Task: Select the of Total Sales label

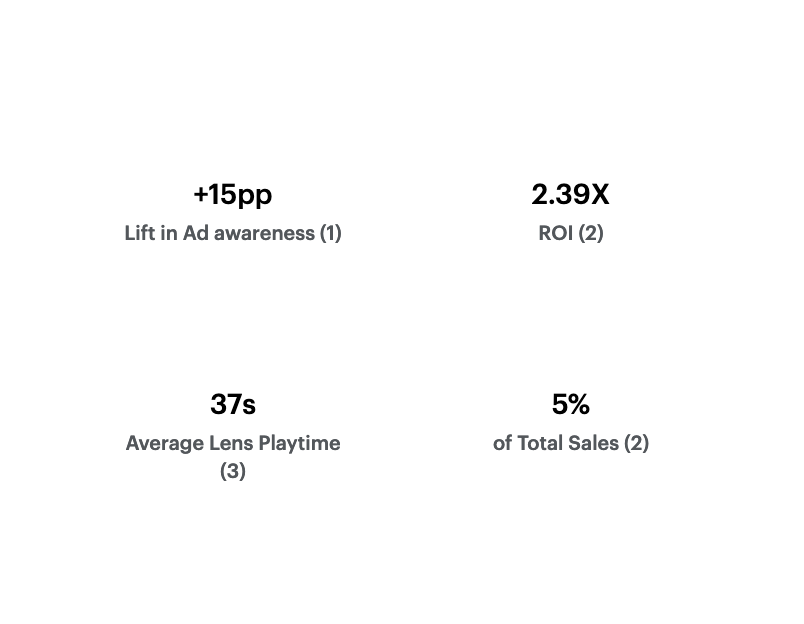Action: [x=556, y=443]
